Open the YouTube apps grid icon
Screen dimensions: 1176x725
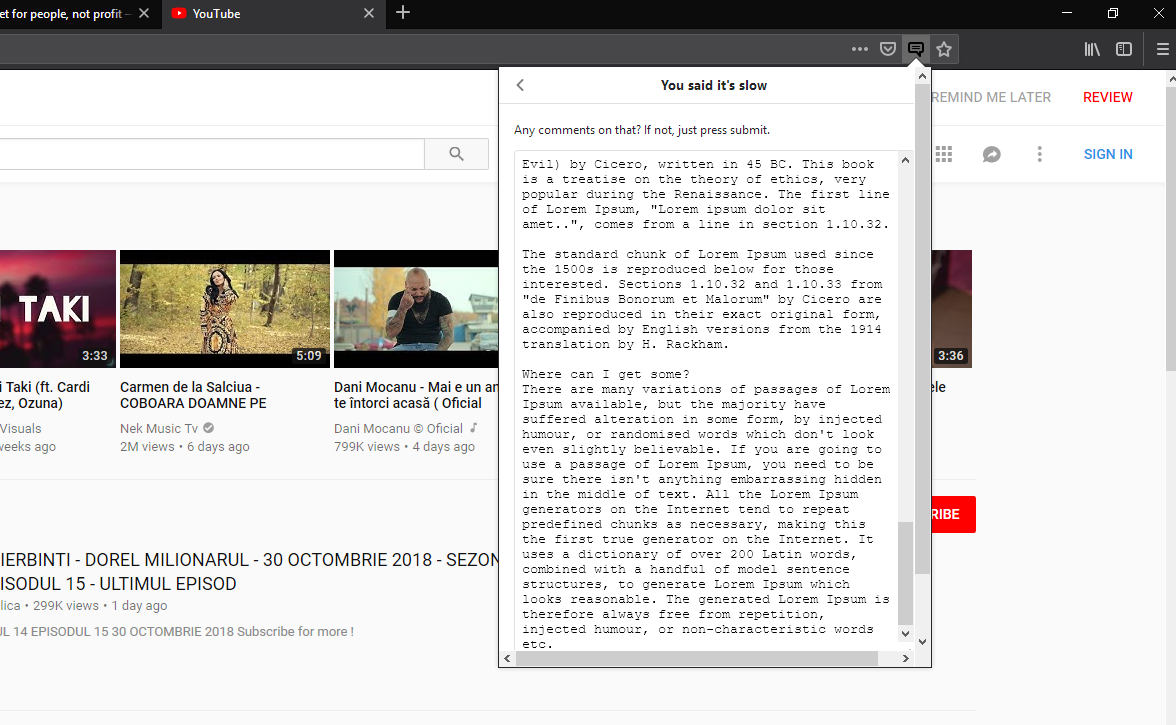(x=943, y=154)
